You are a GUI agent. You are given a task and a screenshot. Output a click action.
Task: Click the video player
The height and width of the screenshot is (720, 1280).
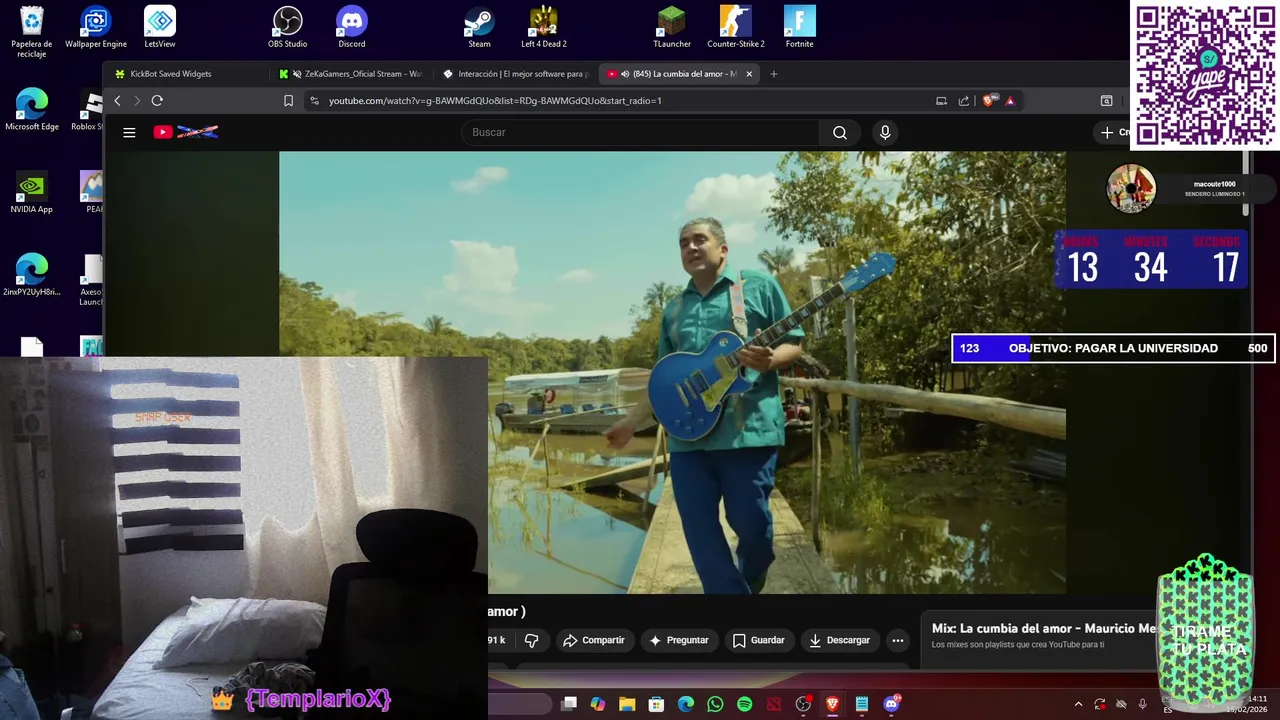[x=672, y=372]
